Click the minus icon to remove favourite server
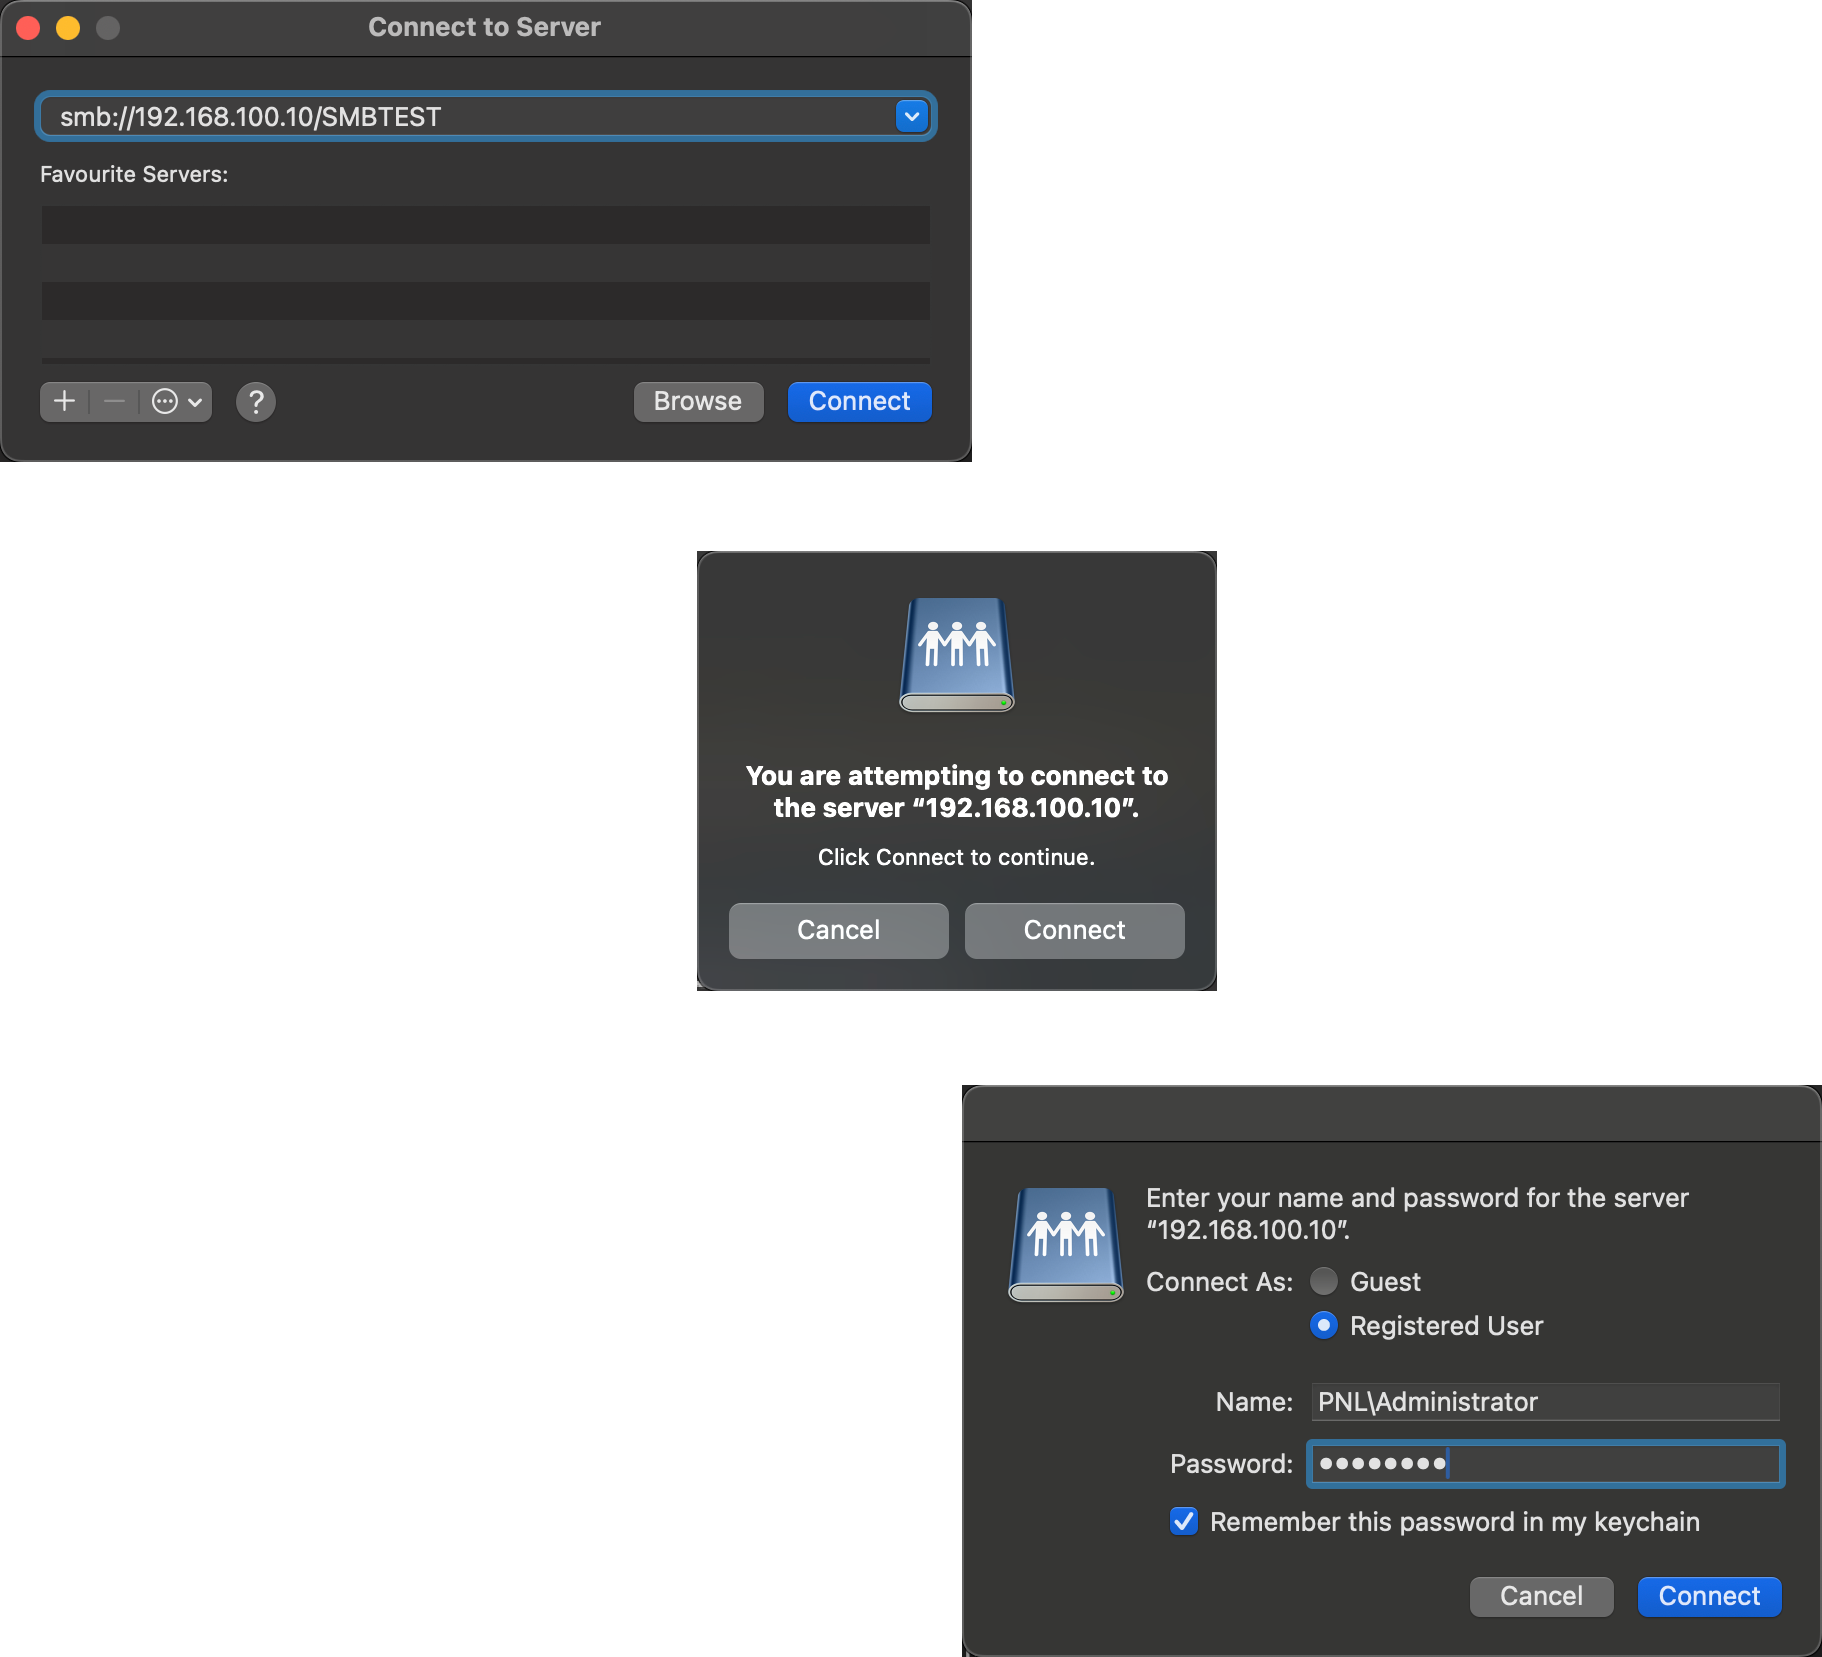This screenshot has width=1822, height=1657. (115, 402)
